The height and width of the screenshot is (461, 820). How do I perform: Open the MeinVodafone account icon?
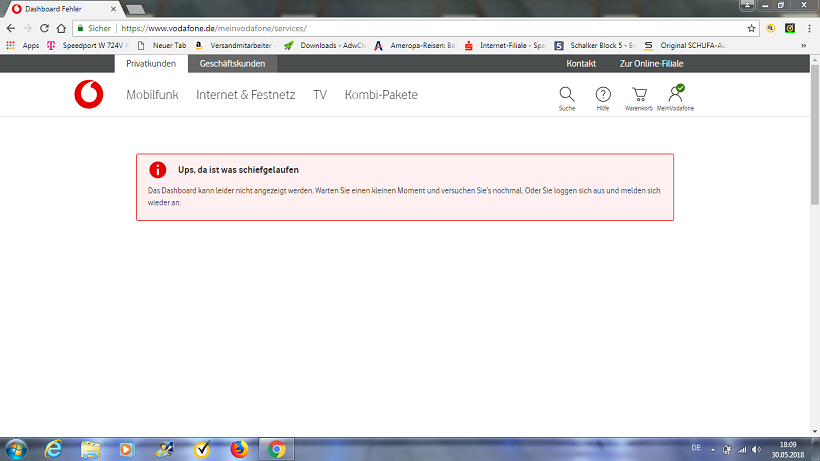click(675, 98)
